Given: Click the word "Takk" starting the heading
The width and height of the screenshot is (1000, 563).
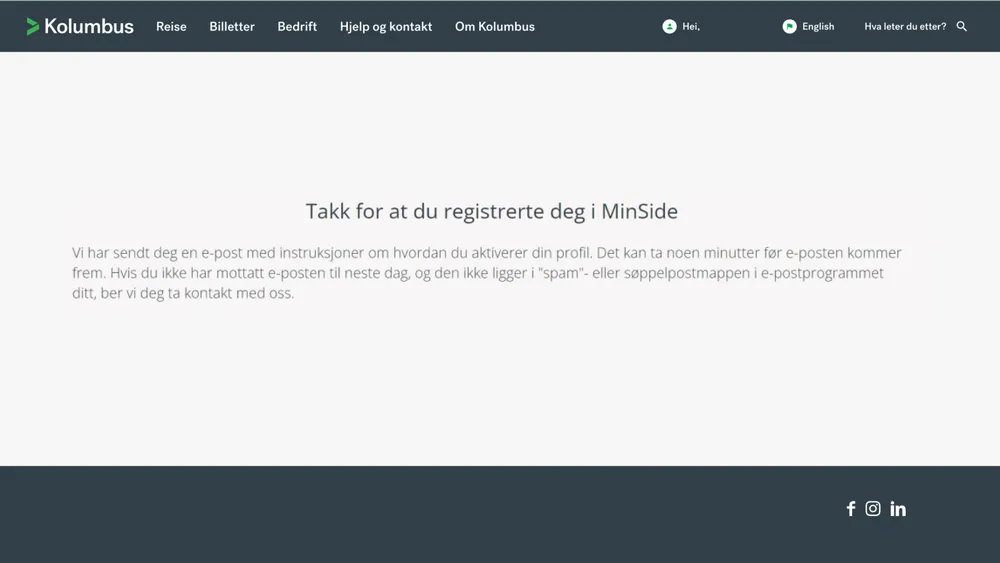Looking at the screenshot, I should [x=328, y=212].
